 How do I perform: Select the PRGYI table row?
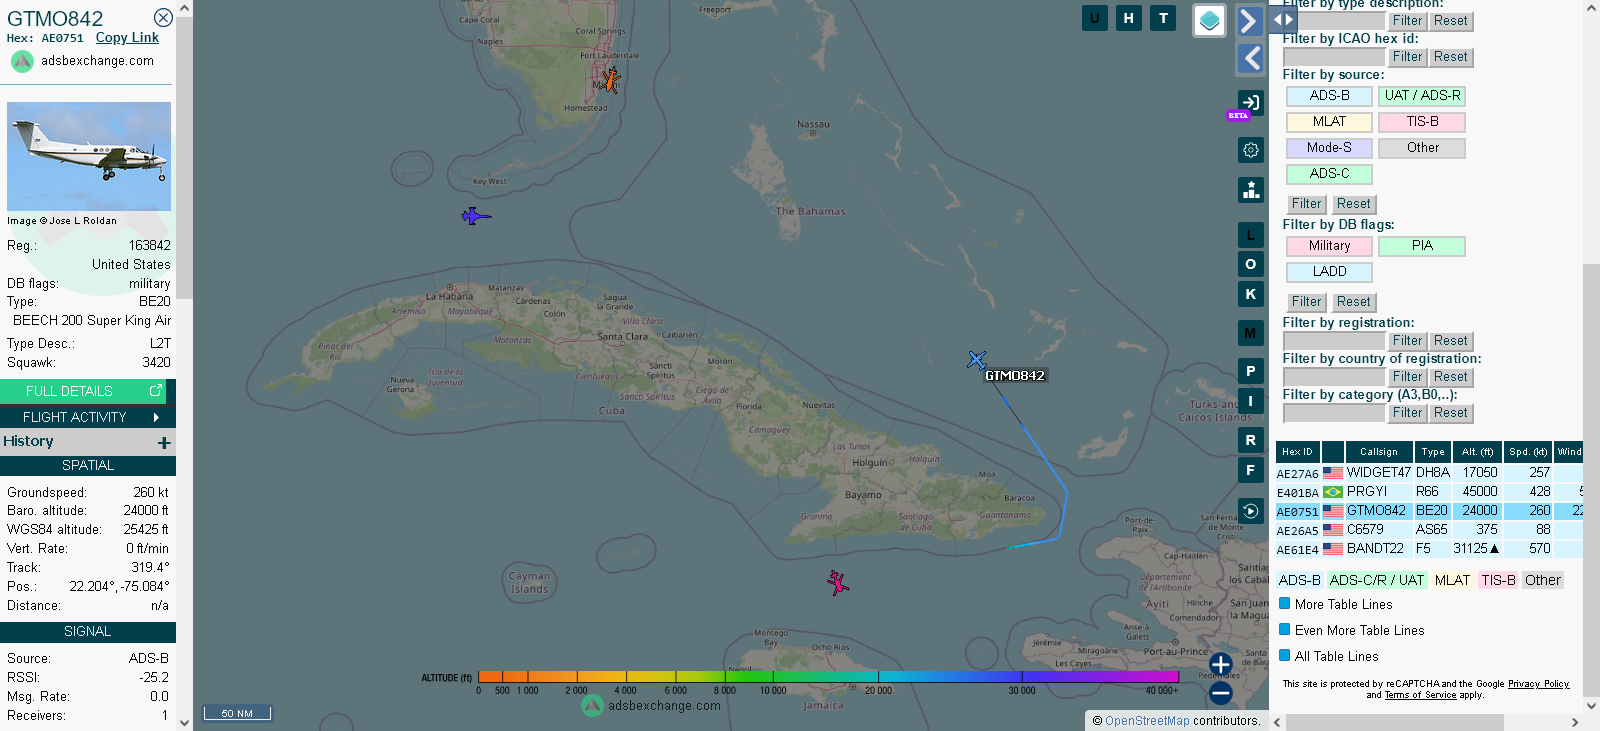click(x=1429, y=492)
